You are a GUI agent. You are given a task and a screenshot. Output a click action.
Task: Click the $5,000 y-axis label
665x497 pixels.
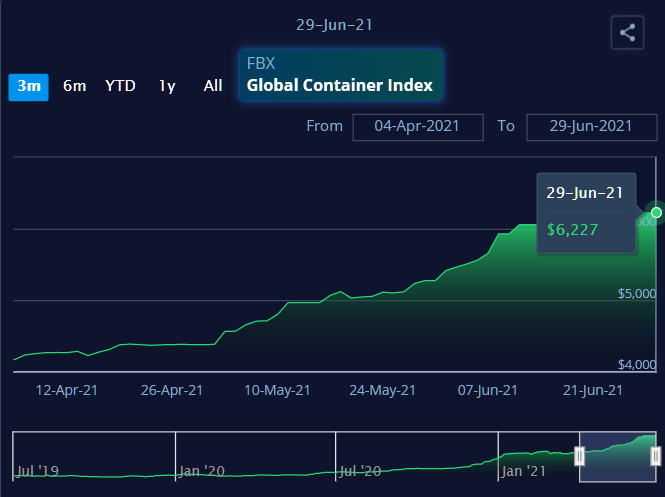[x=637, y=294]
